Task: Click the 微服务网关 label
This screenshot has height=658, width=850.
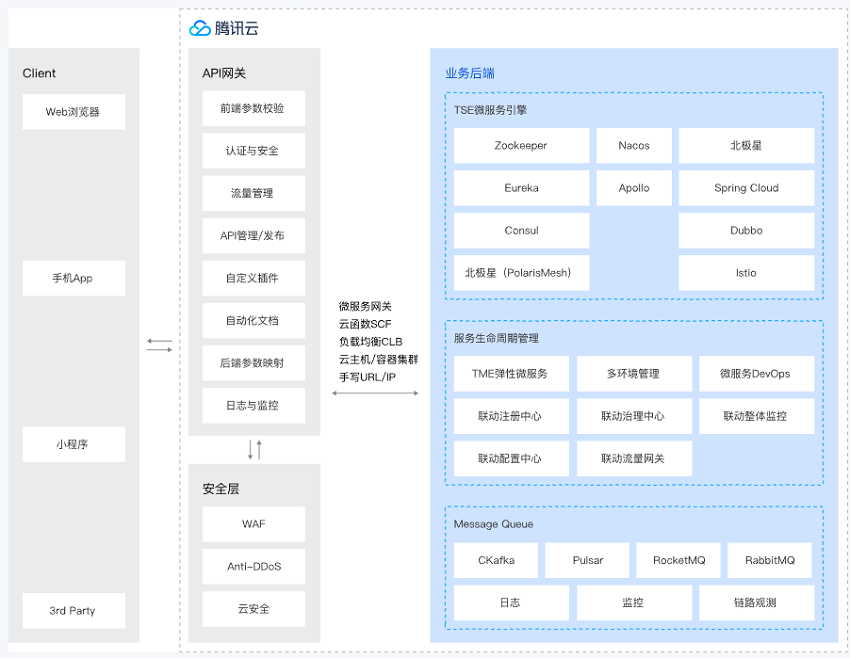Action: 365,306
